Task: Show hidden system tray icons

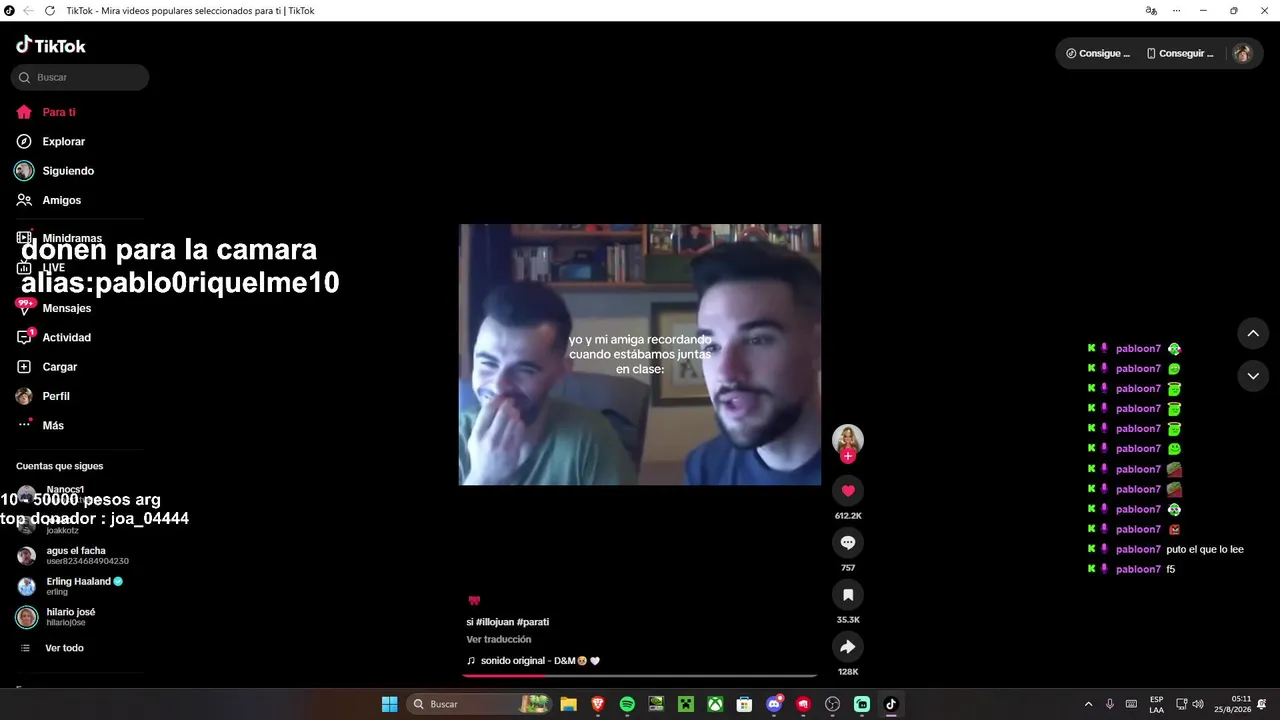Action: click(x=1089, y=704)
